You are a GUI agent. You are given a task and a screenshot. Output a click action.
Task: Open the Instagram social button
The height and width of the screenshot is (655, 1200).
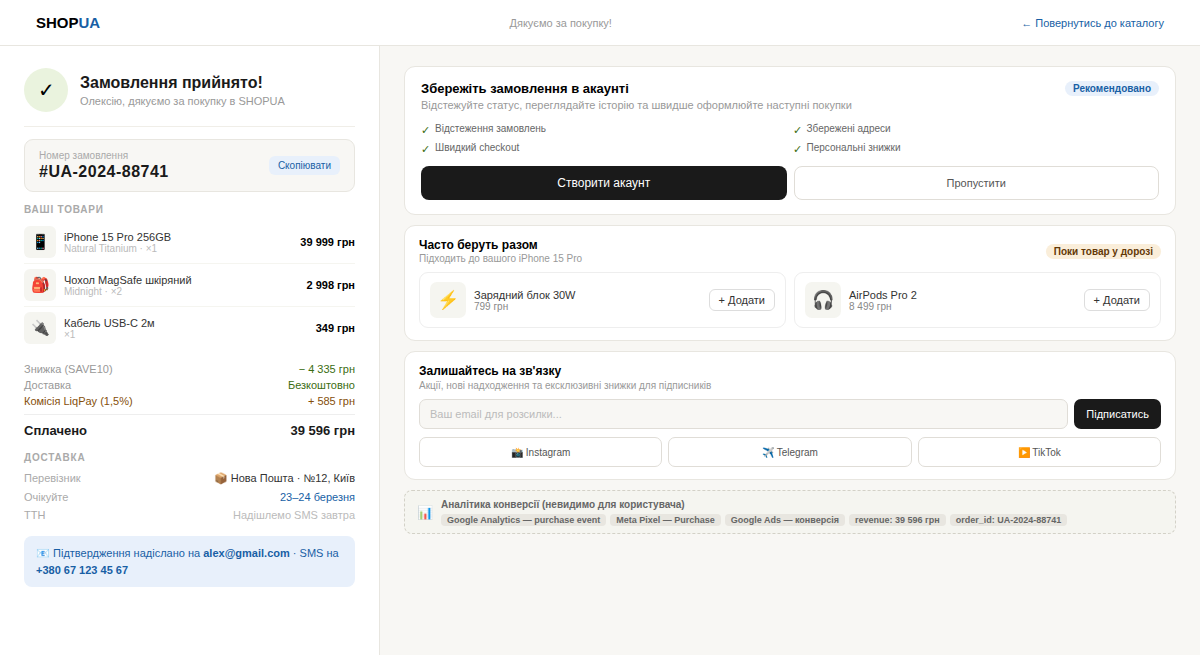pos(540,452)
